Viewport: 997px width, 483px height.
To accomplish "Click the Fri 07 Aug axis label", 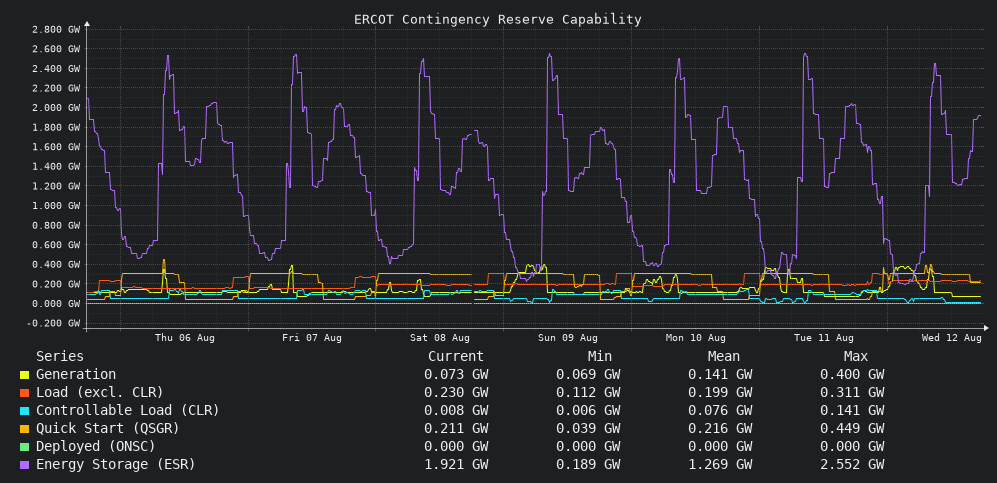I will [x=312, y=338].
